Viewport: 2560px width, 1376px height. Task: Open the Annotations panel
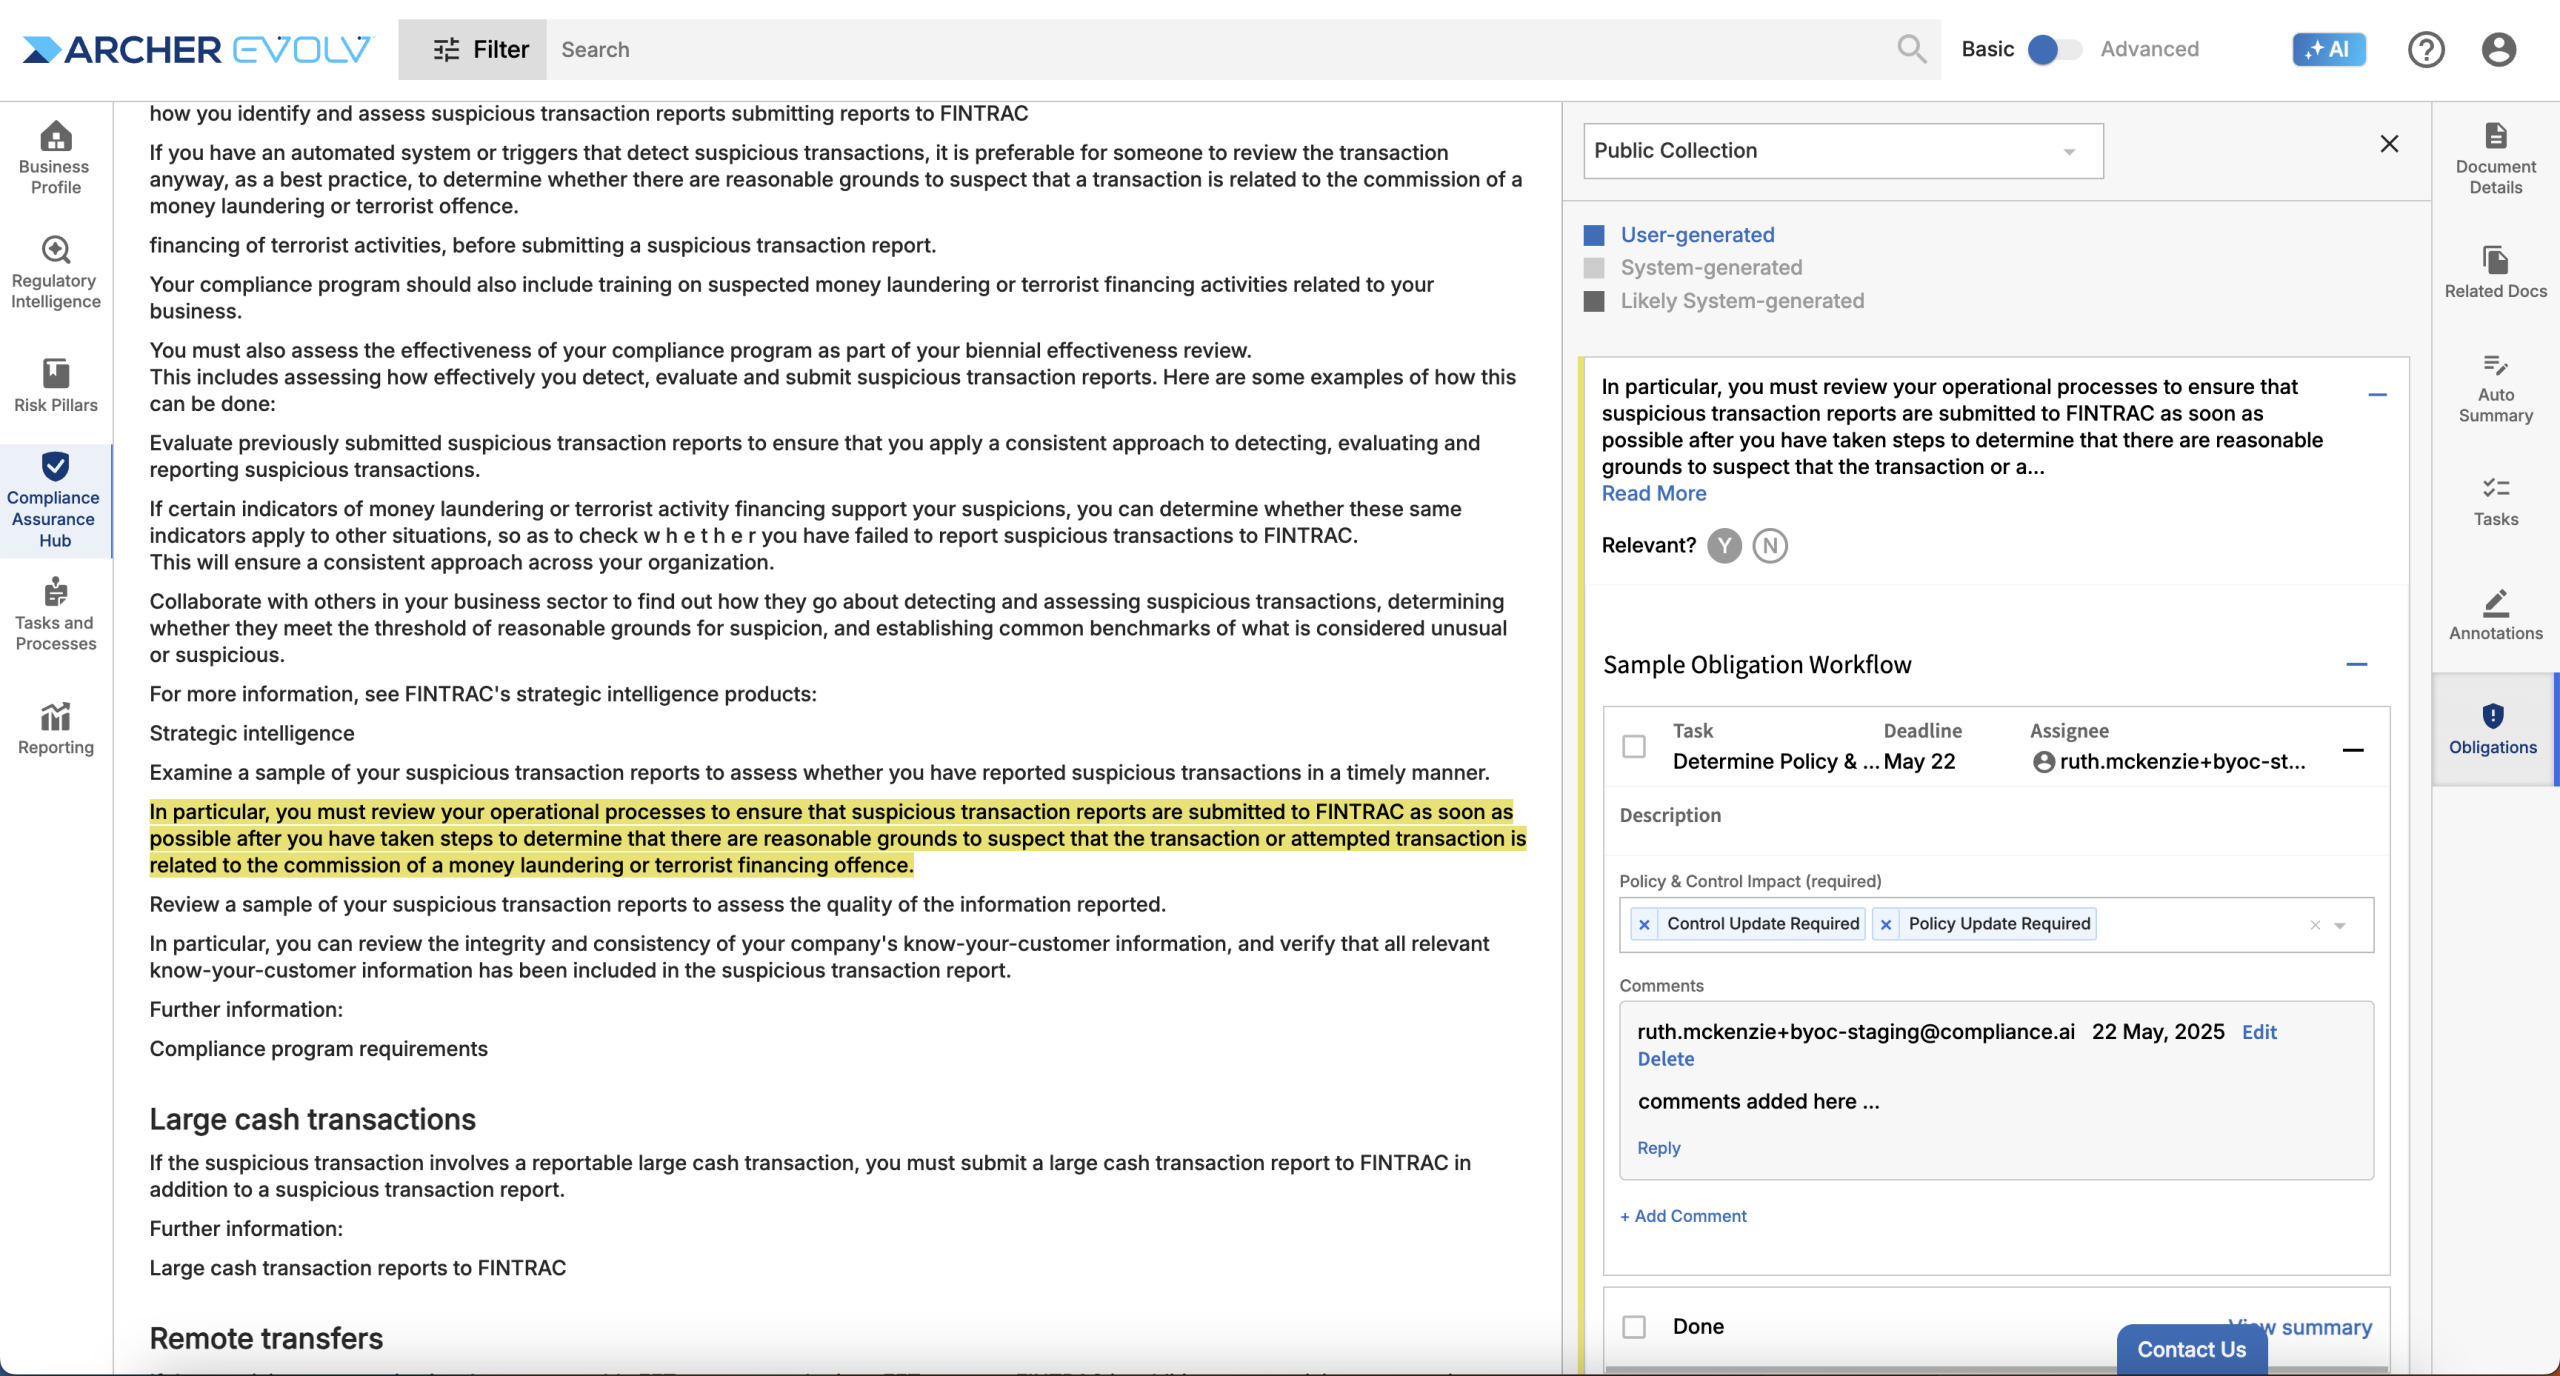pyautogui.click(x=2495, y=614)
